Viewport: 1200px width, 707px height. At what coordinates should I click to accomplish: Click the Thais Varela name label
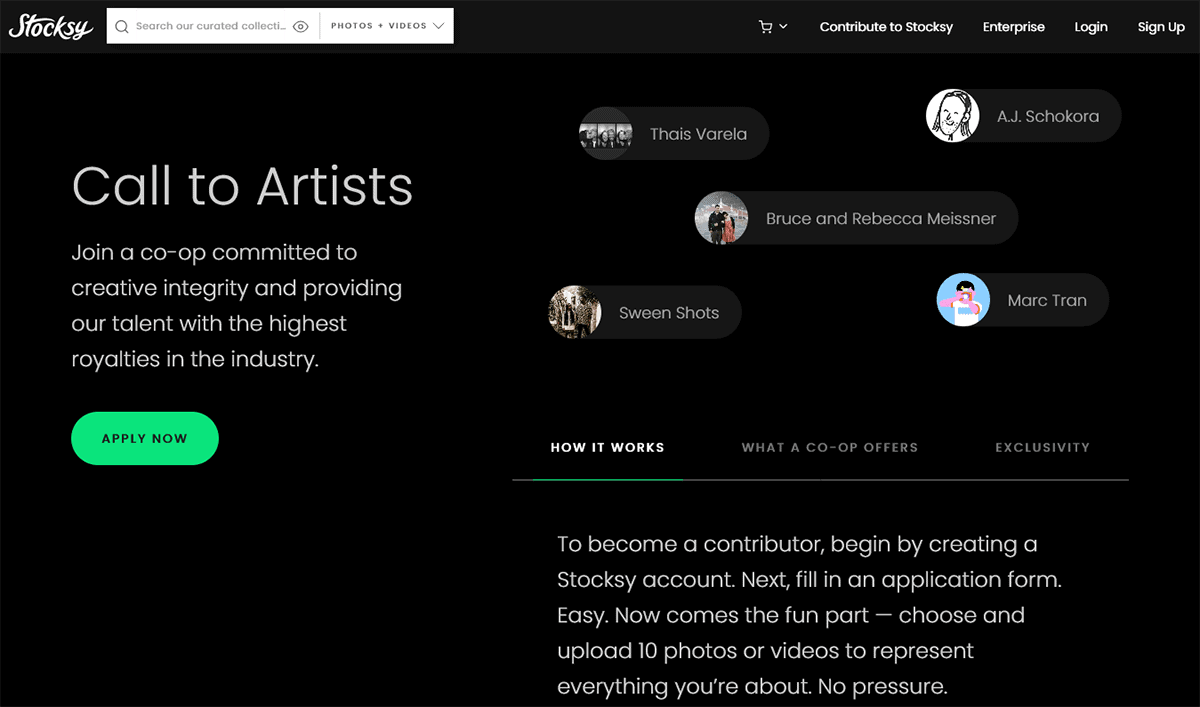pyautogui.click(x=698, y=134)
